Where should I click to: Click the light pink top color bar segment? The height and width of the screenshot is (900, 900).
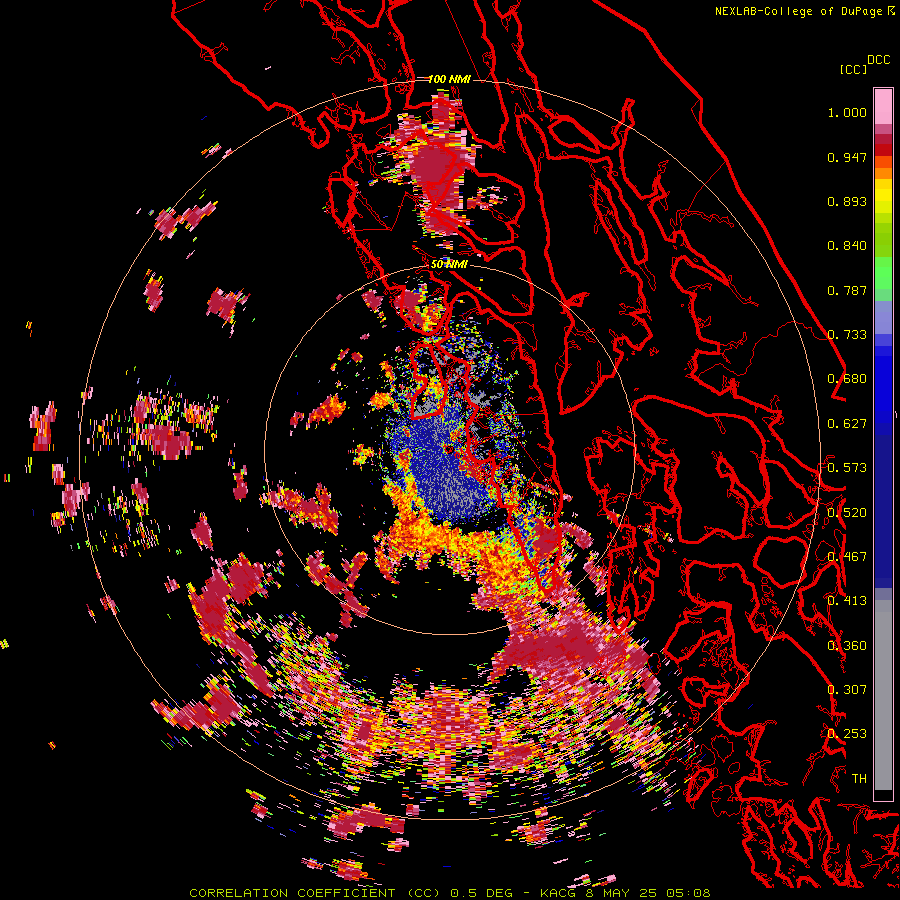click(x=883, y=106)
